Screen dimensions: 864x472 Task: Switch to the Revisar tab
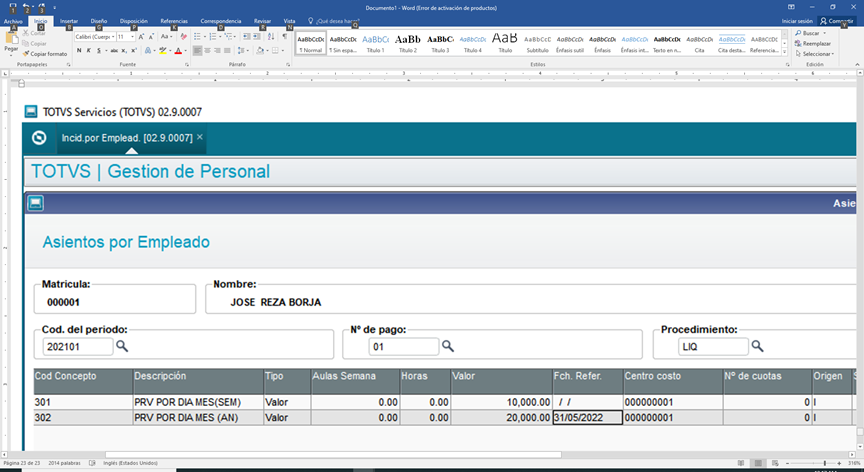pos(262,21)
